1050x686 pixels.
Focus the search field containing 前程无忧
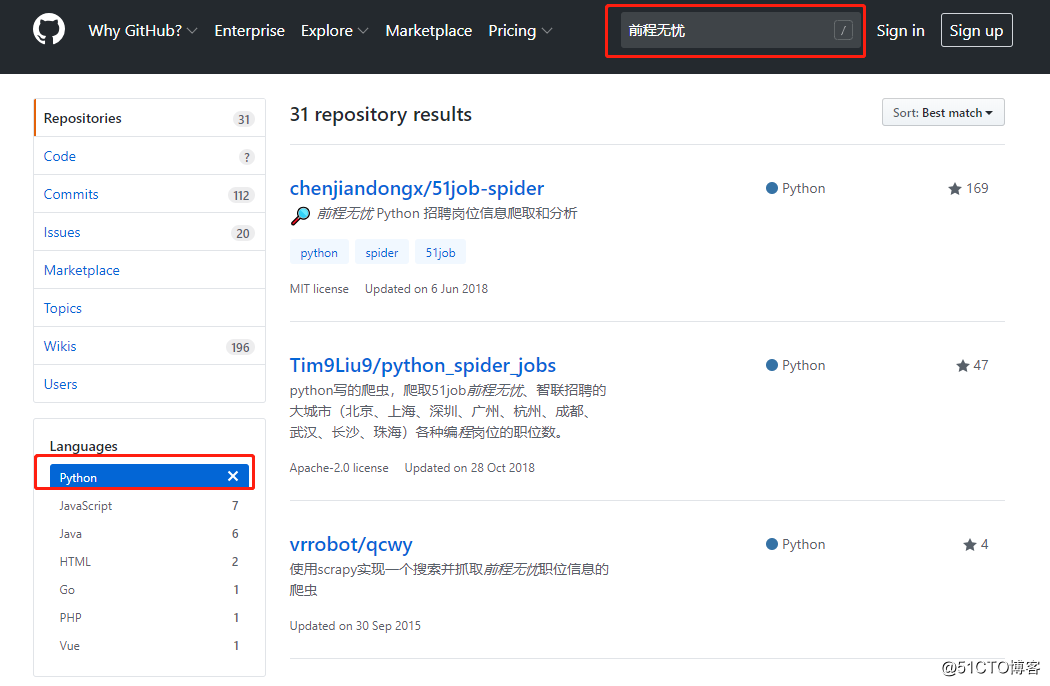point(741,30)
